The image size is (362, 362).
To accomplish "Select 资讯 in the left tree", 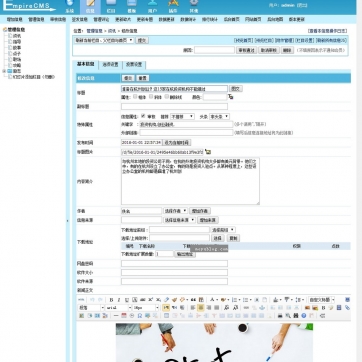I will (17, 36).
